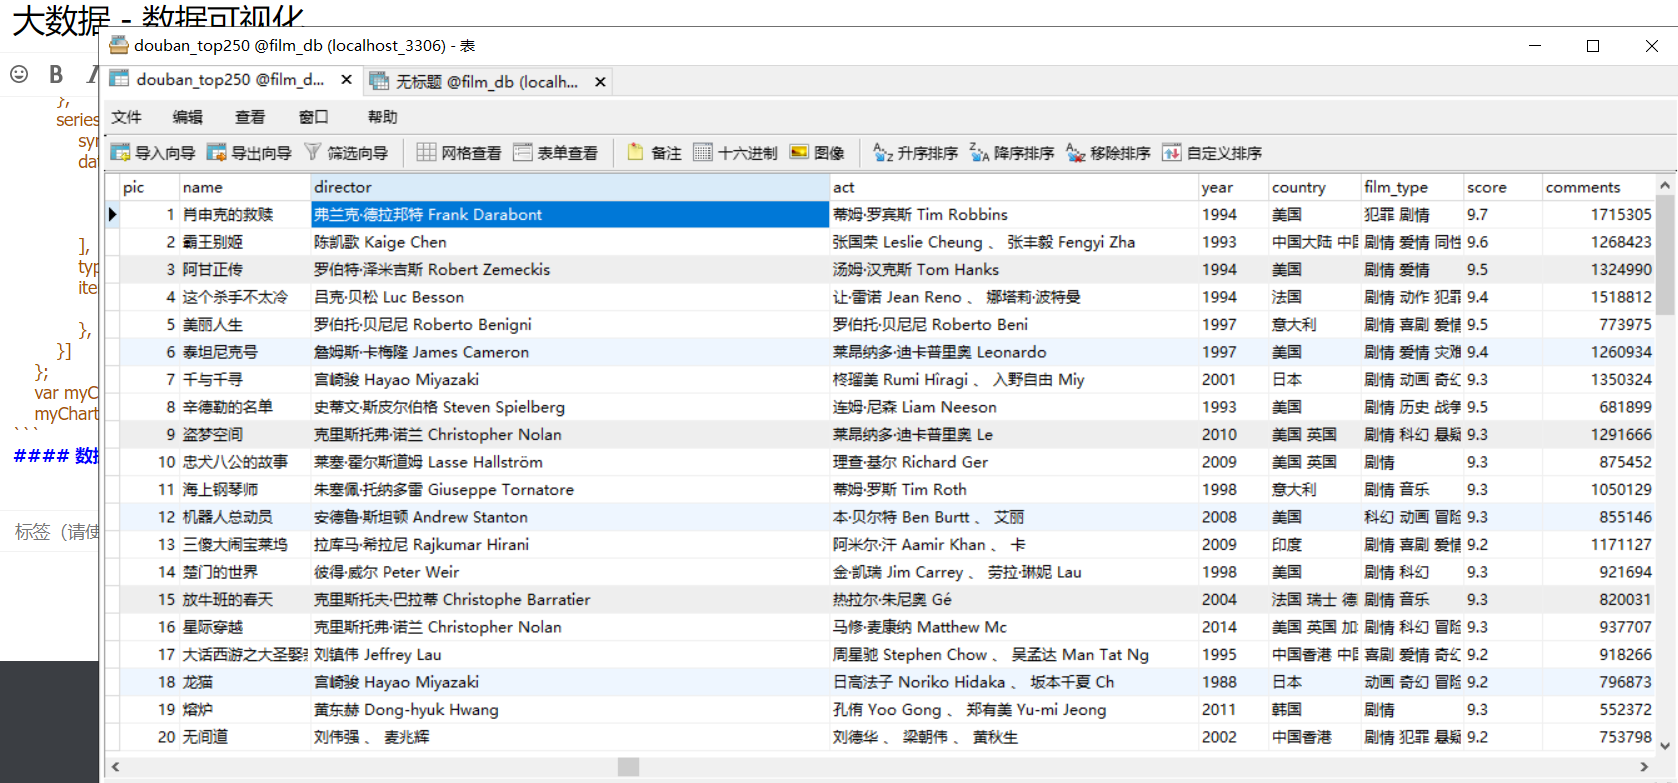Switch to the 无标题 @film_db query tab
1678x783 pixels.
coord(487,82)
